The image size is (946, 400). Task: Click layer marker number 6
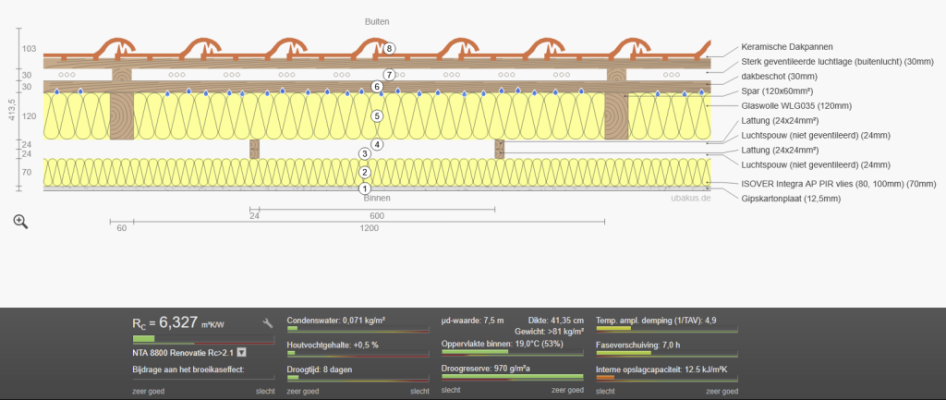click(377, 87)
